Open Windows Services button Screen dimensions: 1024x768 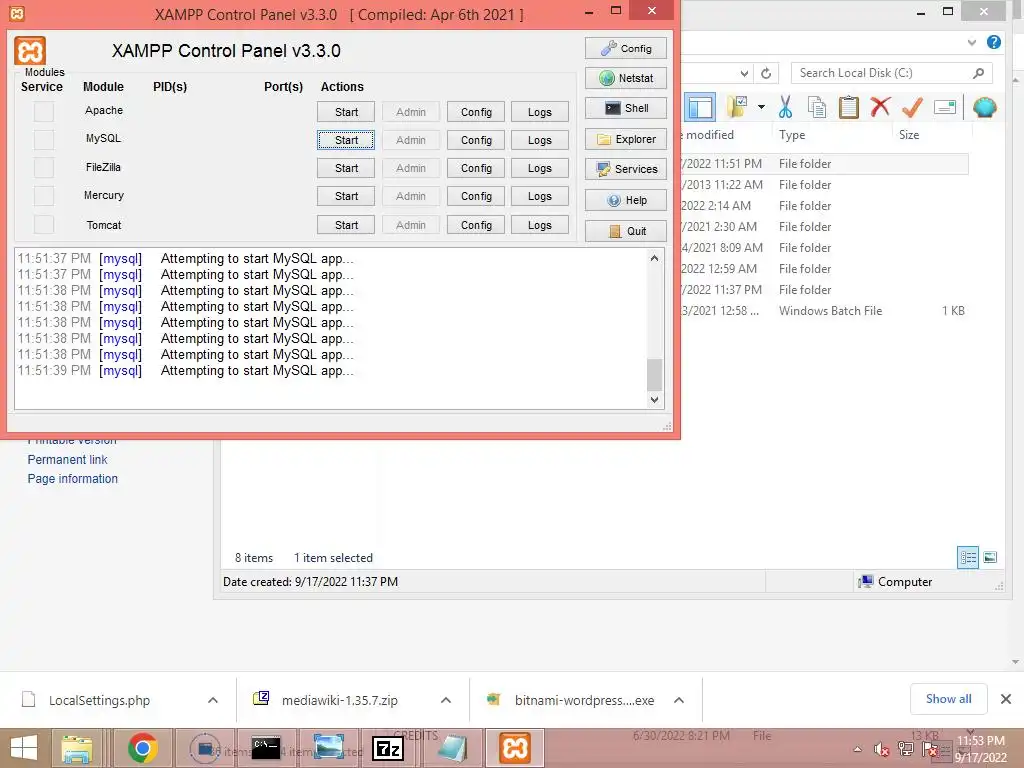click(626, 169)
